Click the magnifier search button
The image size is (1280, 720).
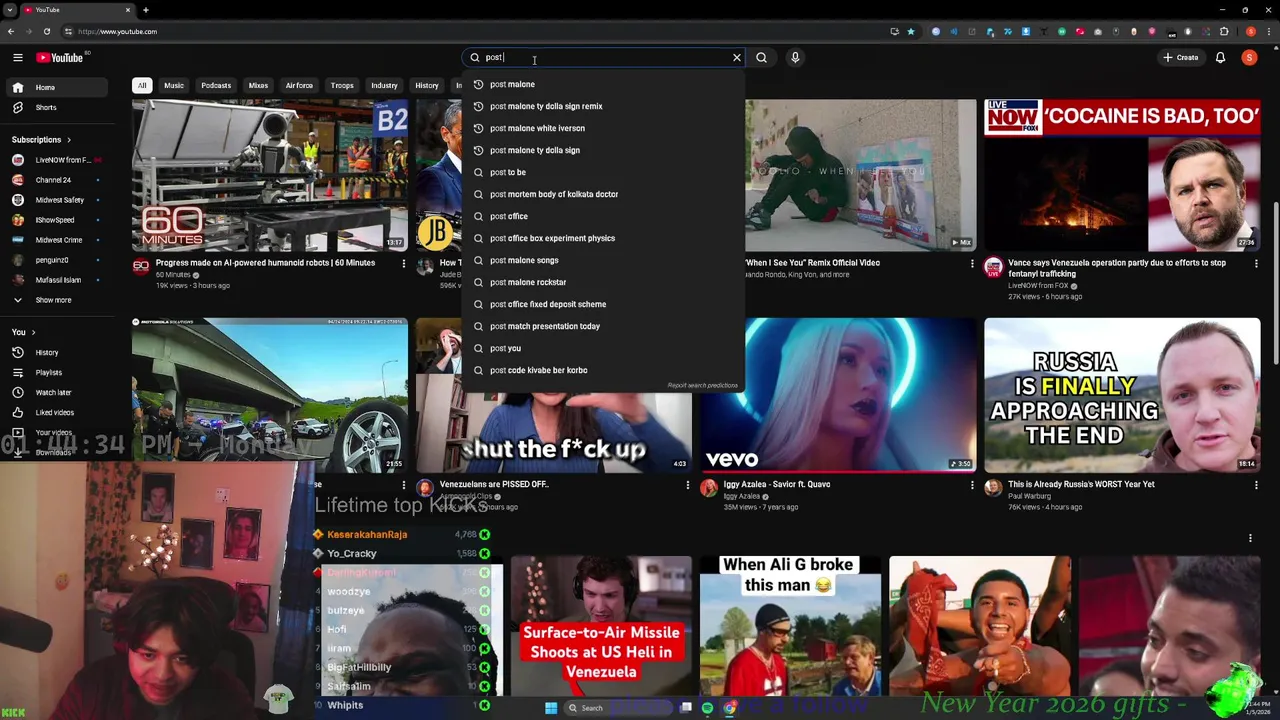[x=761, y=58]
